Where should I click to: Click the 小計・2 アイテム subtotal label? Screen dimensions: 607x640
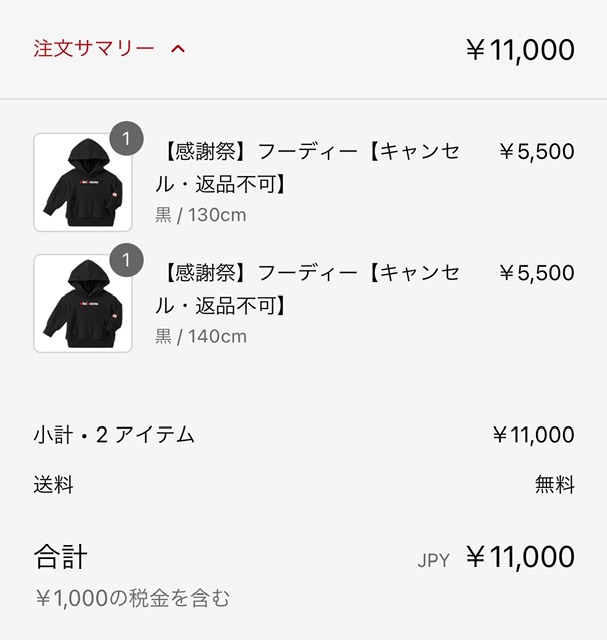[x=114, y=435]
